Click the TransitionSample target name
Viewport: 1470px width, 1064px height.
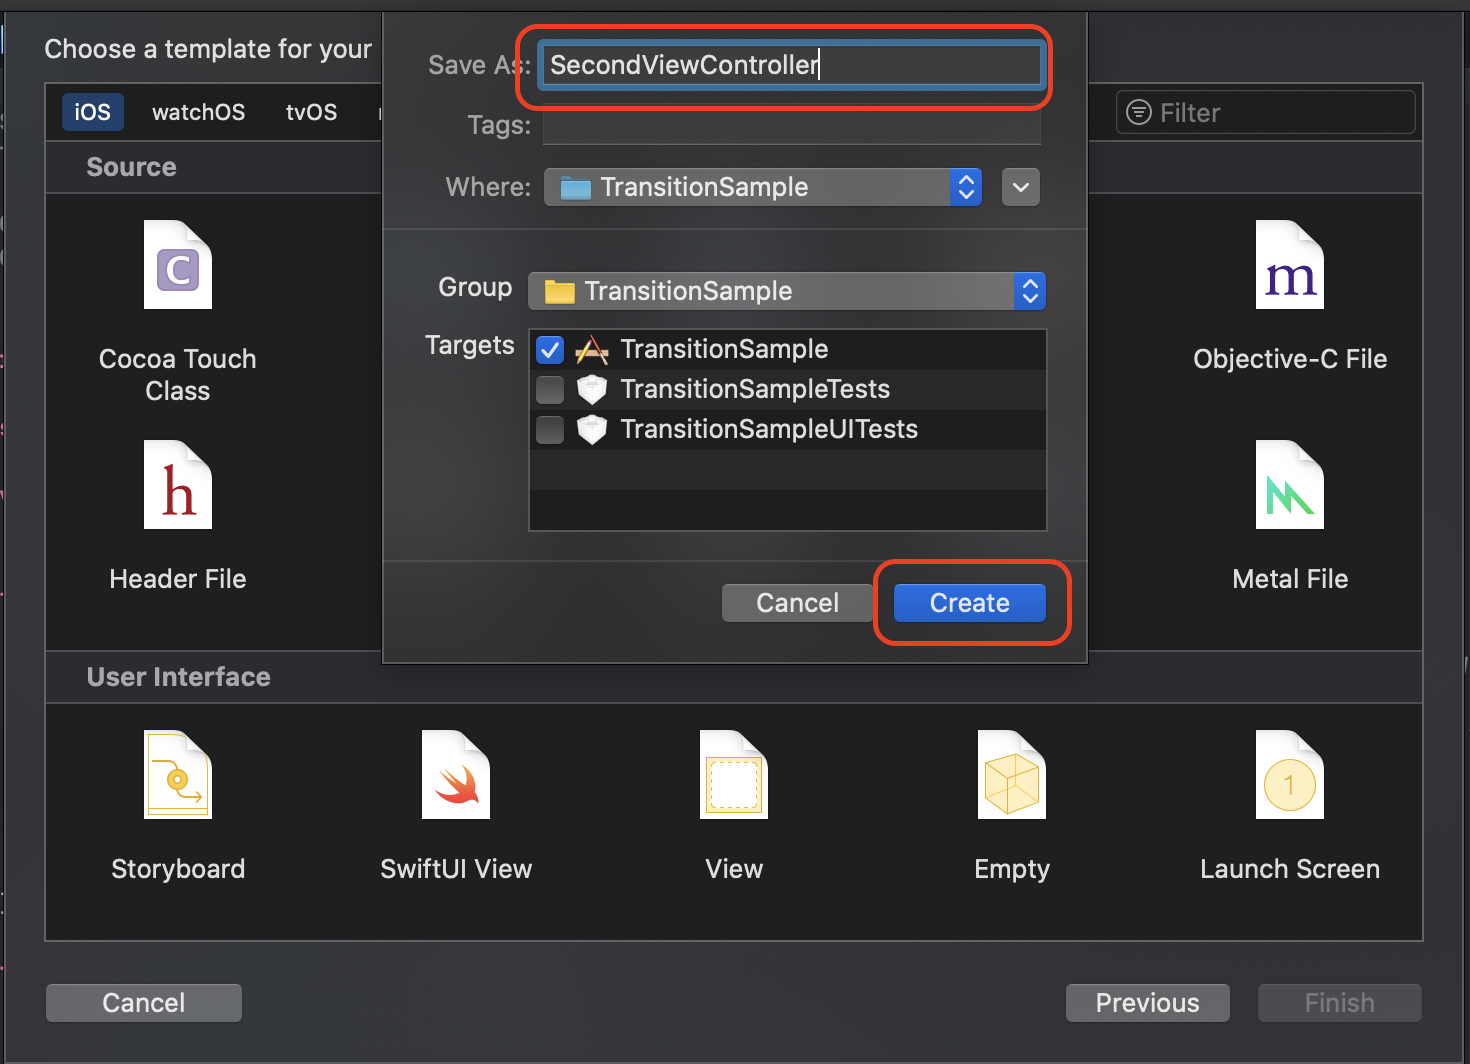(724, 349)
